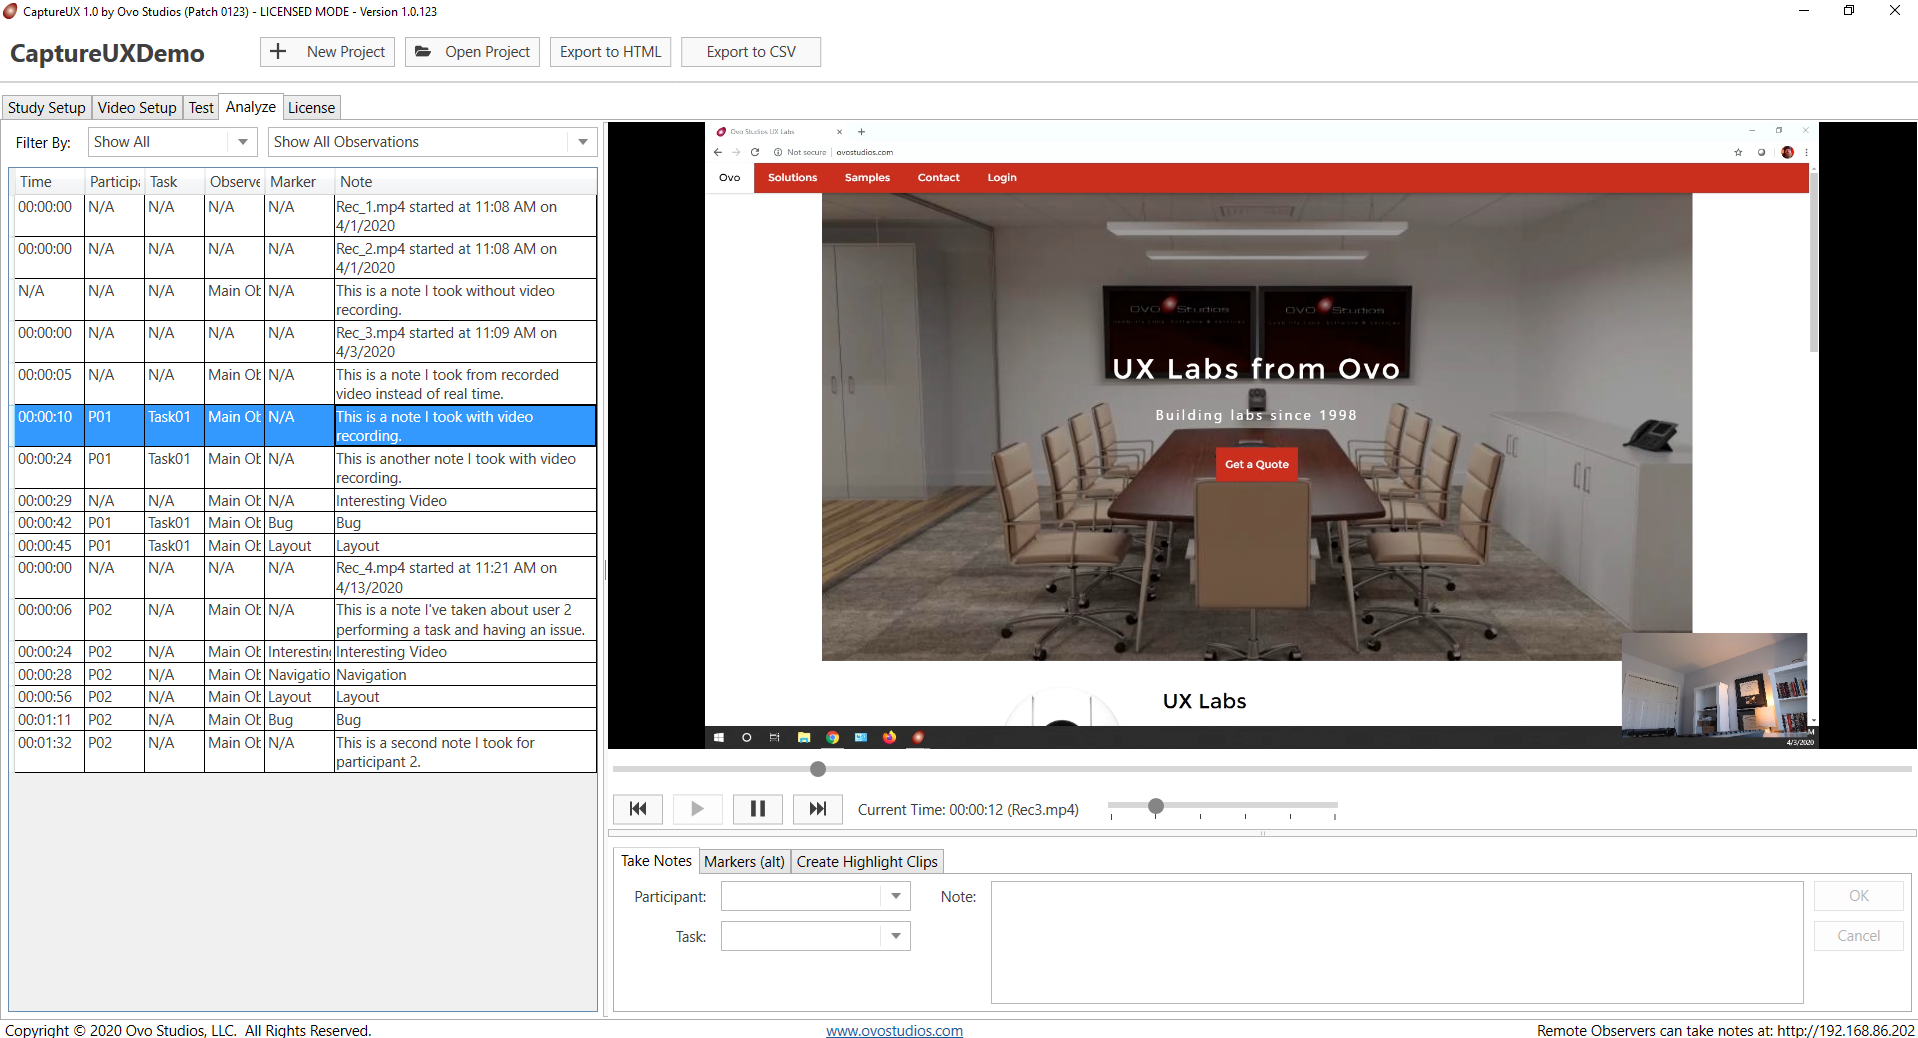Pause the video playback
The image size is (1918, 1038).
click(758, 809)
